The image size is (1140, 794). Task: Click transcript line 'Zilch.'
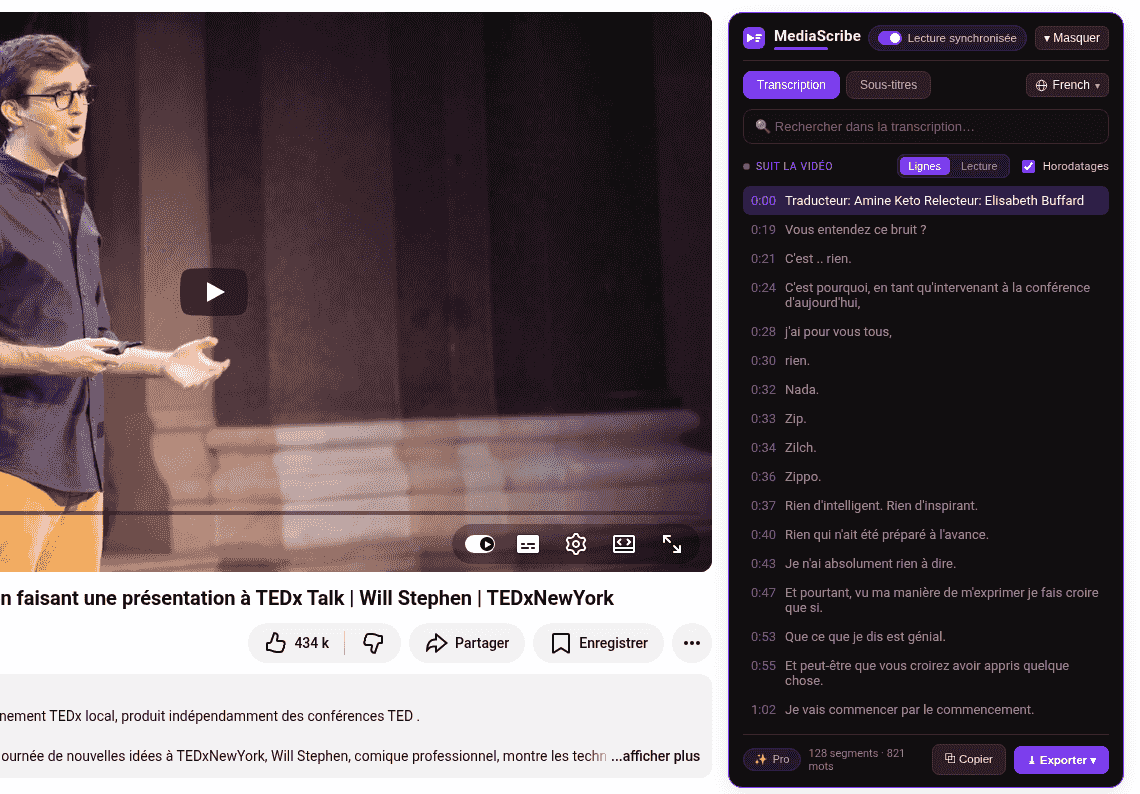[926, 448]
